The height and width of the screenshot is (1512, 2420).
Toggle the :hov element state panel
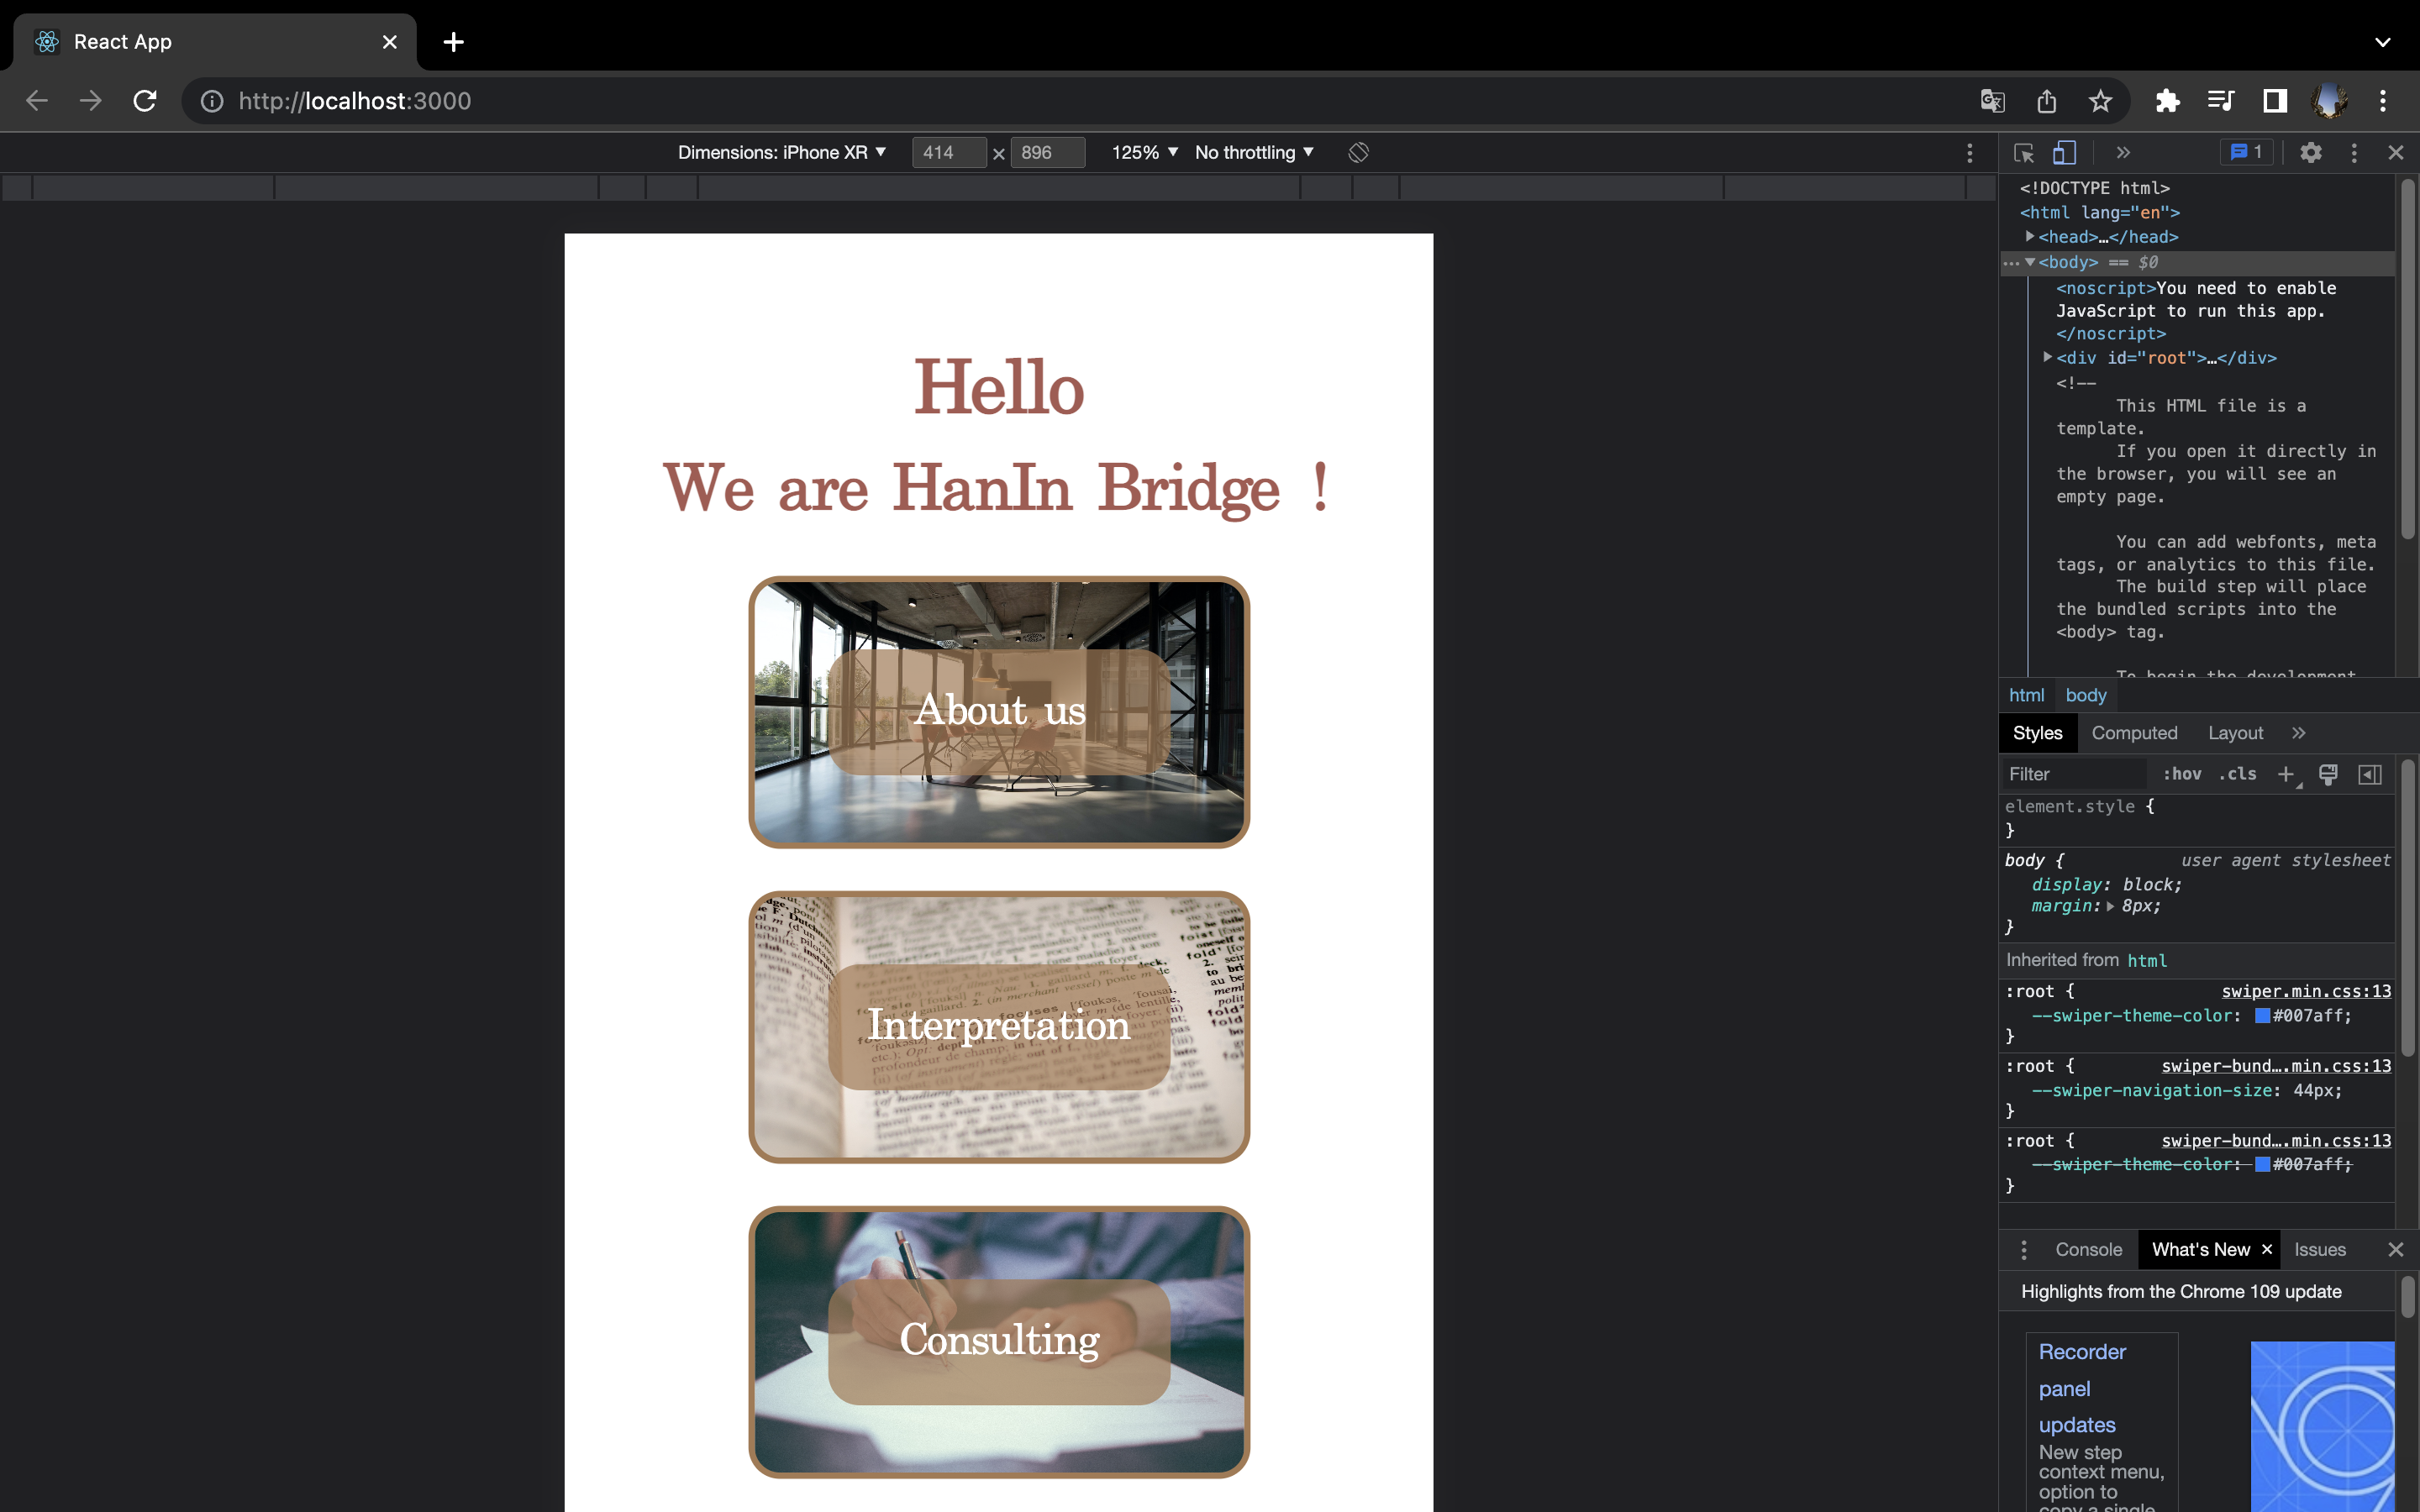(x=2181, y=774)
